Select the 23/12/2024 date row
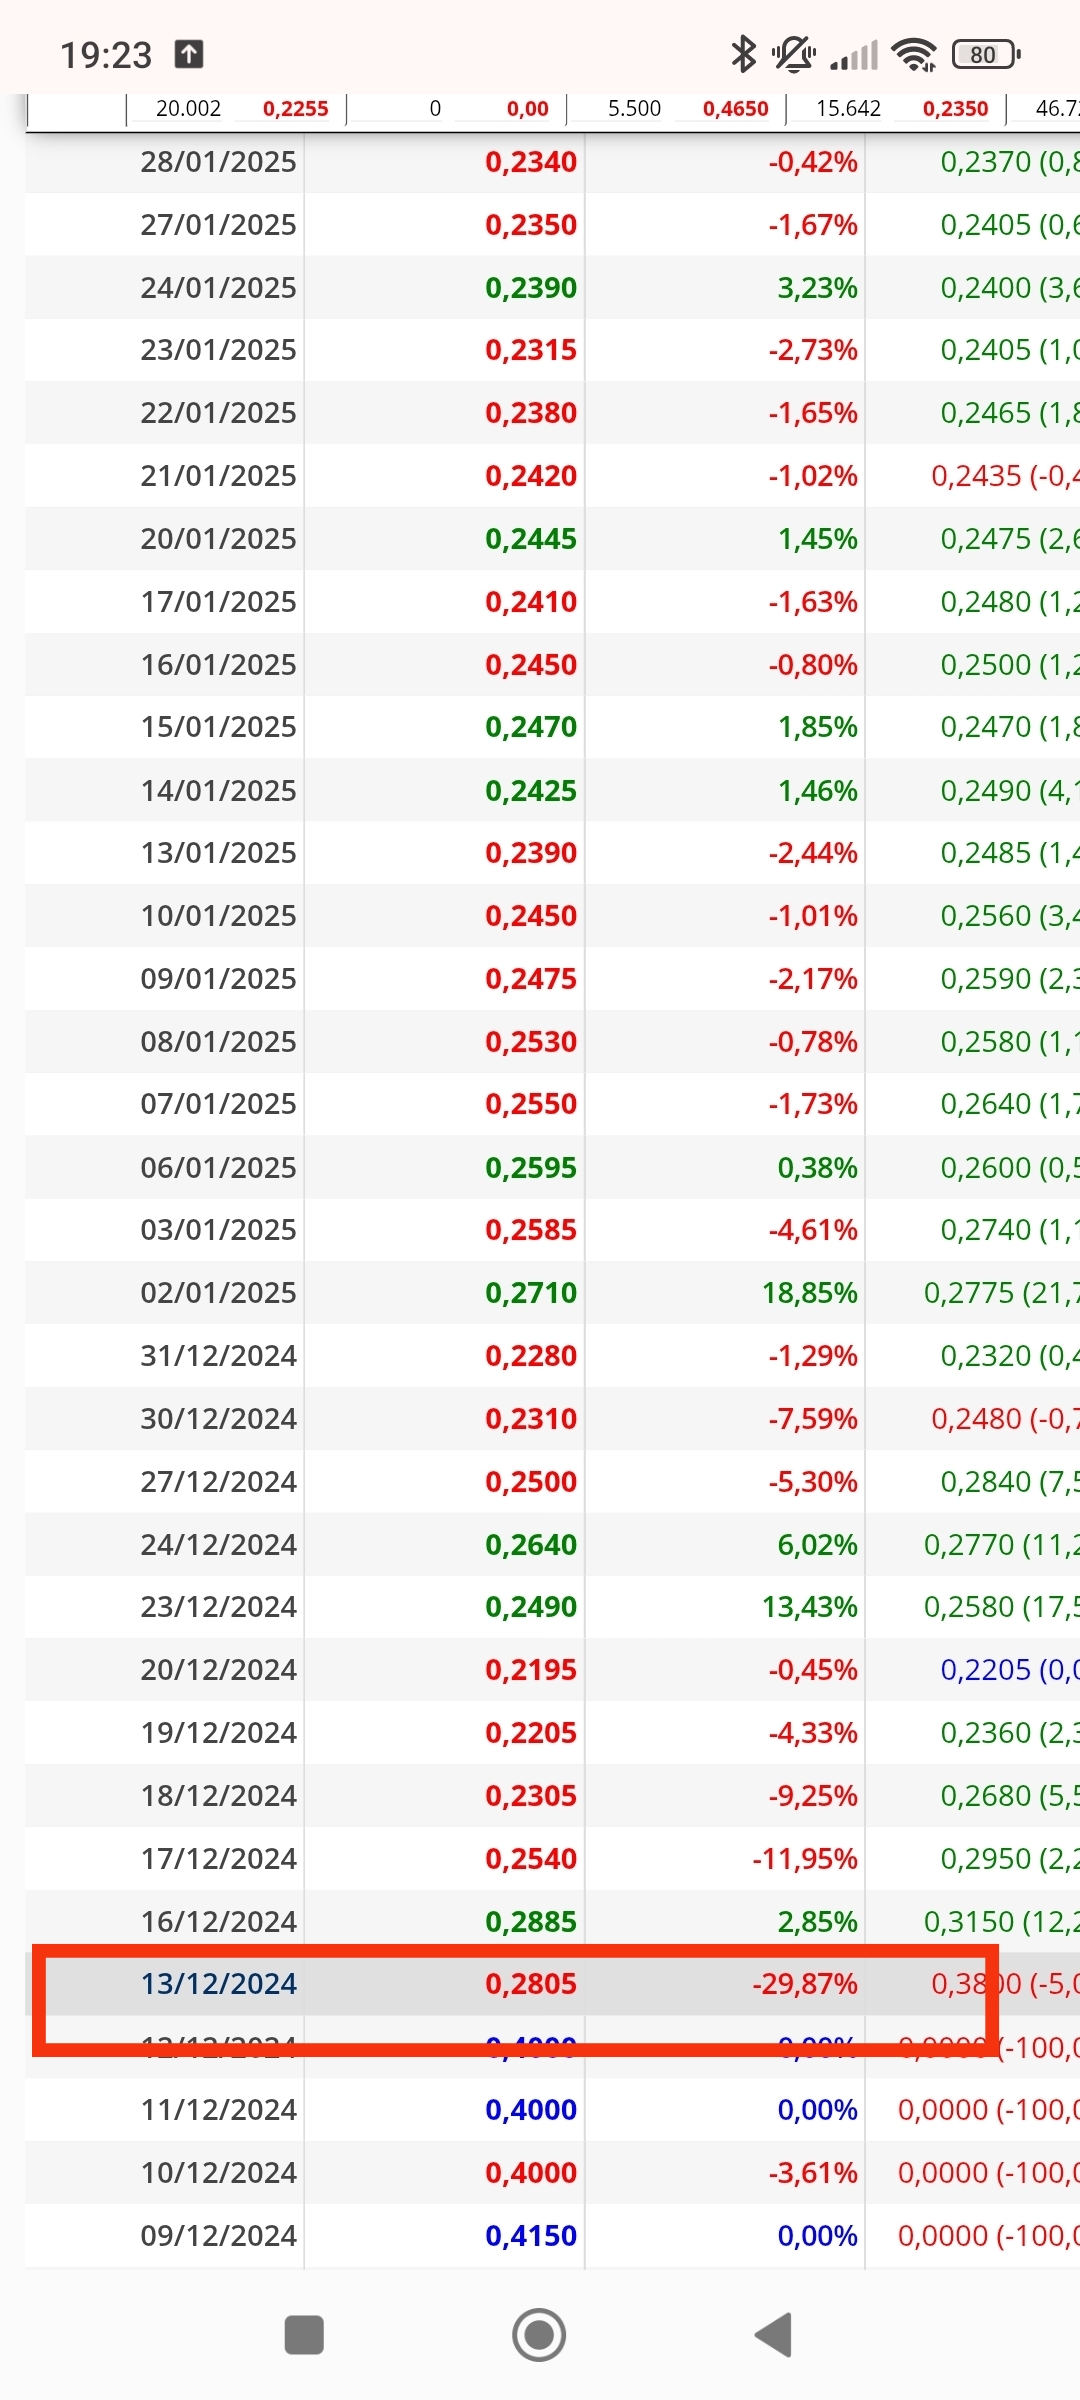 [552, 1606]
